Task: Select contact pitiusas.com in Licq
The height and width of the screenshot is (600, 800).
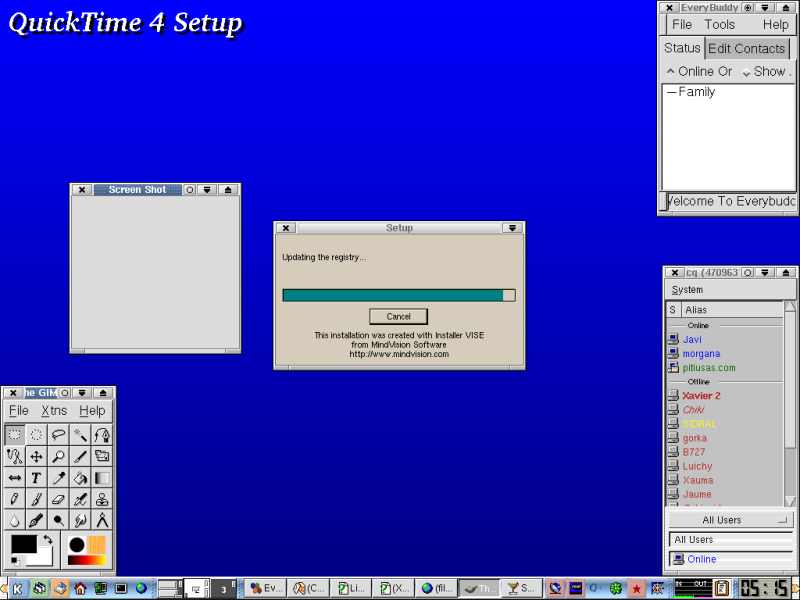Action: 709,367
